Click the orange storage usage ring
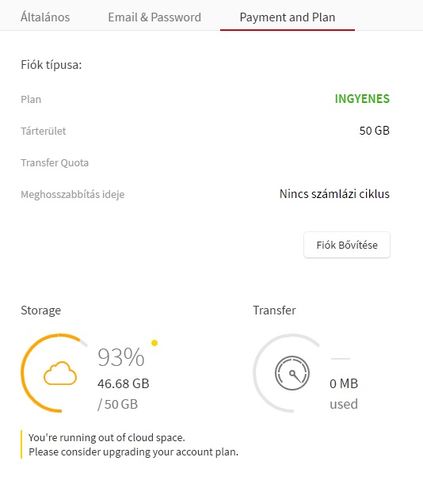 click(x=53, y=373)
